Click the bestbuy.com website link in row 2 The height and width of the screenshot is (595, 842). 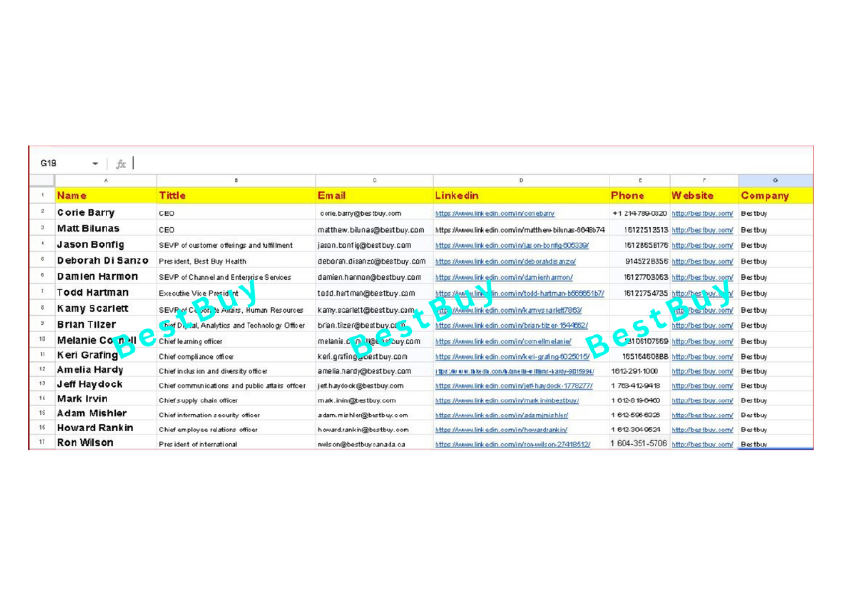(x=700, y=212)
